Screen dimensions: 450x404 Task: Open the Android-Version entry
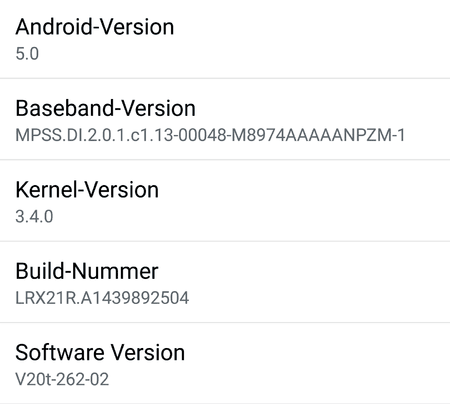[x=225, y=39]
